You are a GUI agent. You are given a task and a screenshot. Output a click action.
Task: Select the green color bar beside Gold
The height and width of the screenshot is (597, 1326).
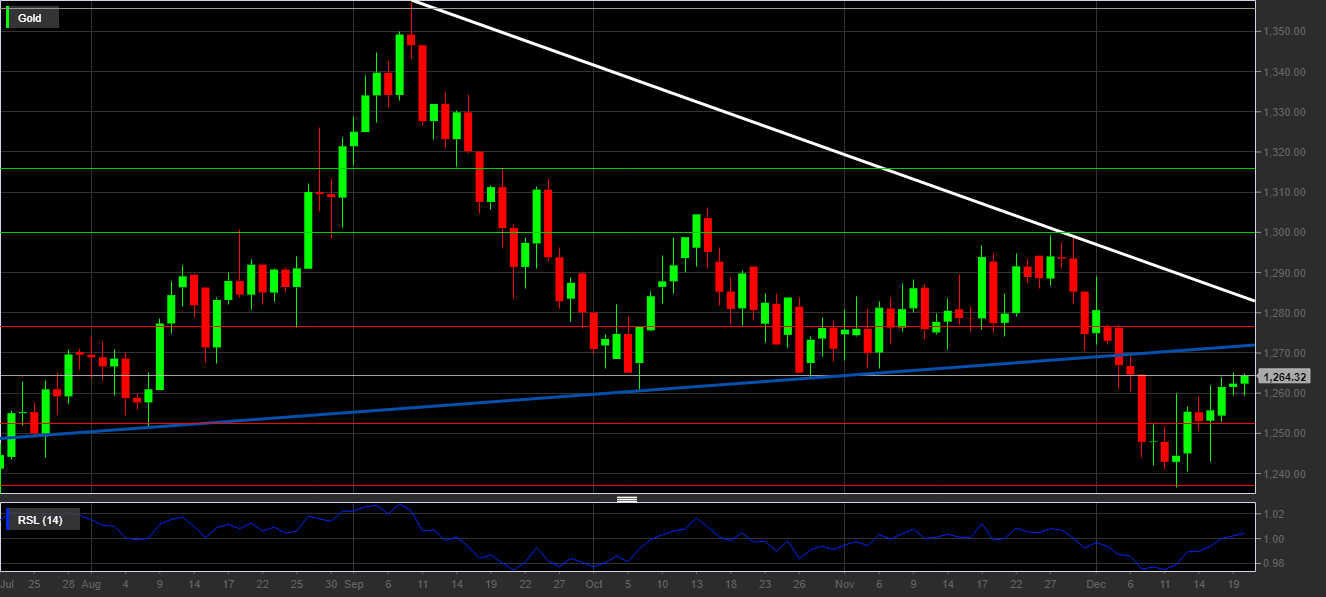(x=9, y=18)
